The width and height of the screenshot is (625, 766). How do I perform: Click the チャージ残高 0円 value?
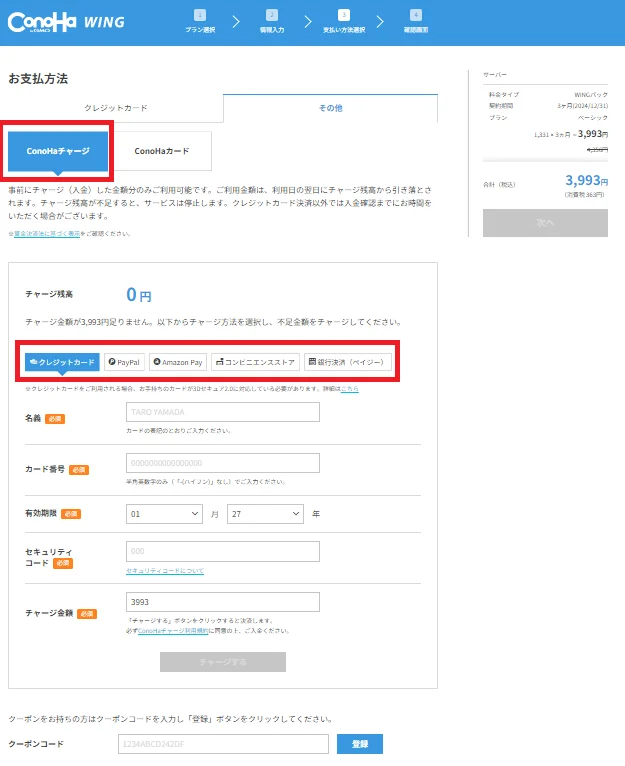[139, 295]
